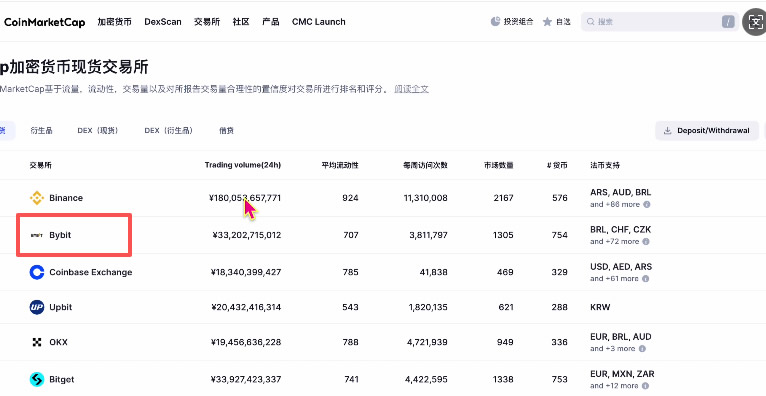This screenshot has width=766, height=396.
Task: Open the 加密货币 menu
Action: coord(114,22)
